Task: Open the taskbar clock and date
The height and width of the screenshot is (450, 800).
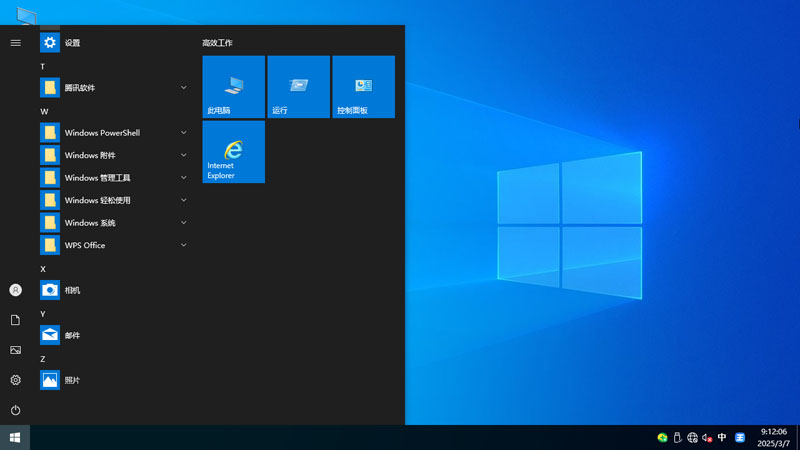Action: click(x=773, y=438)
